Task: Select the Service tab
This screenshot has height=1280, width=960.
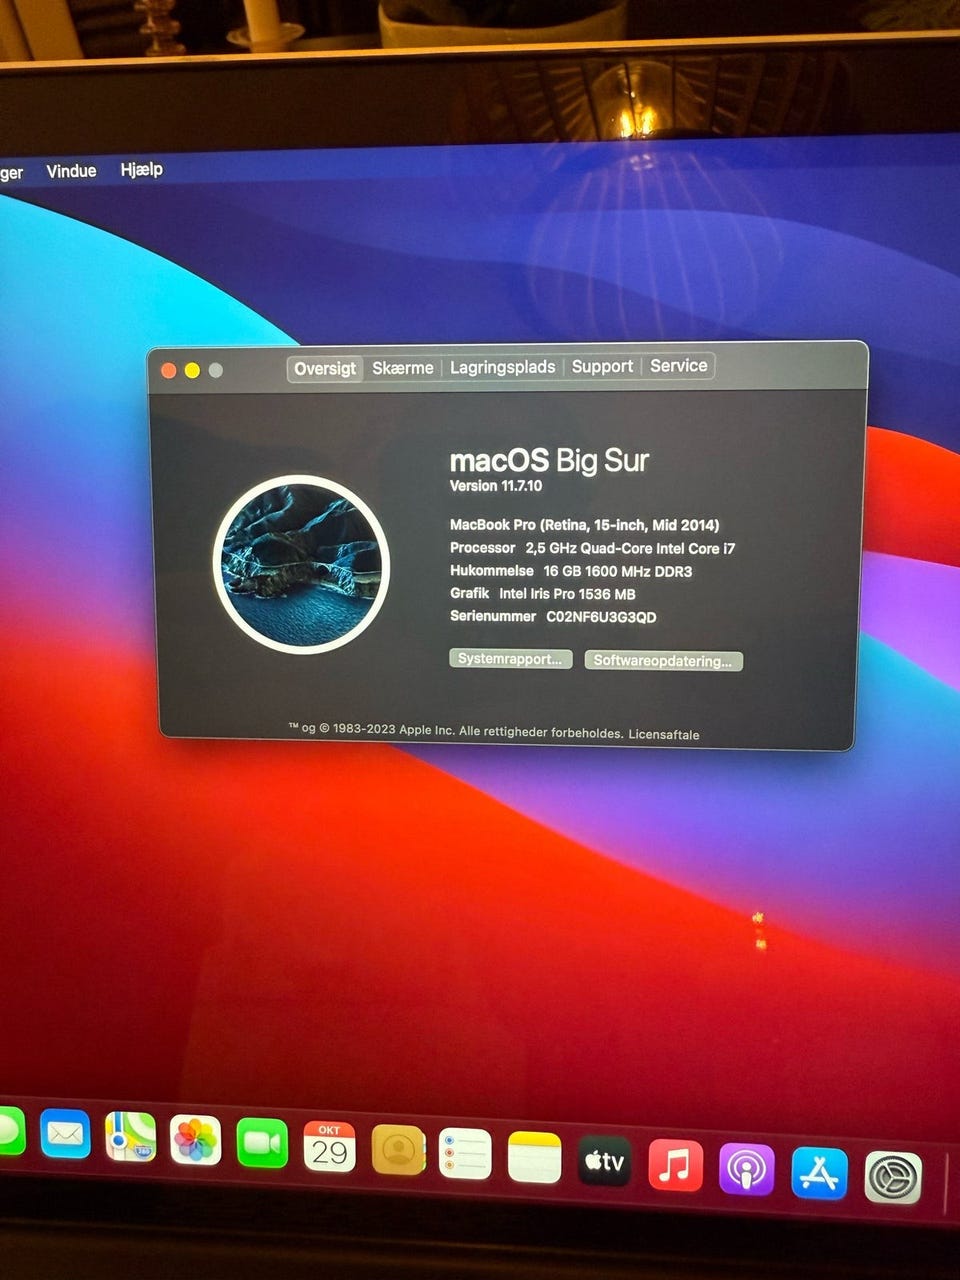Action: (679, 366)
